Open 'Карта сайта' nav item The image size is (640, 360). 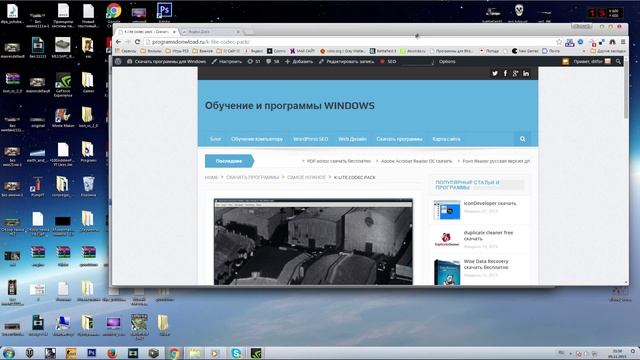(447, 139)
